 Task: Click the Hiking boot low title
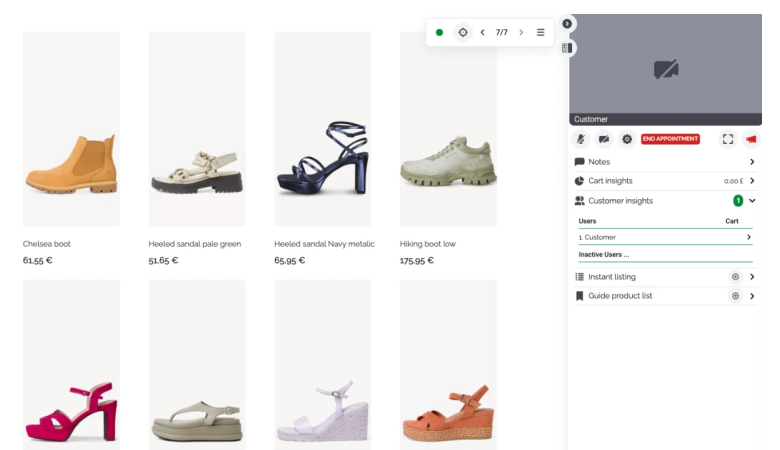point(428,244)
